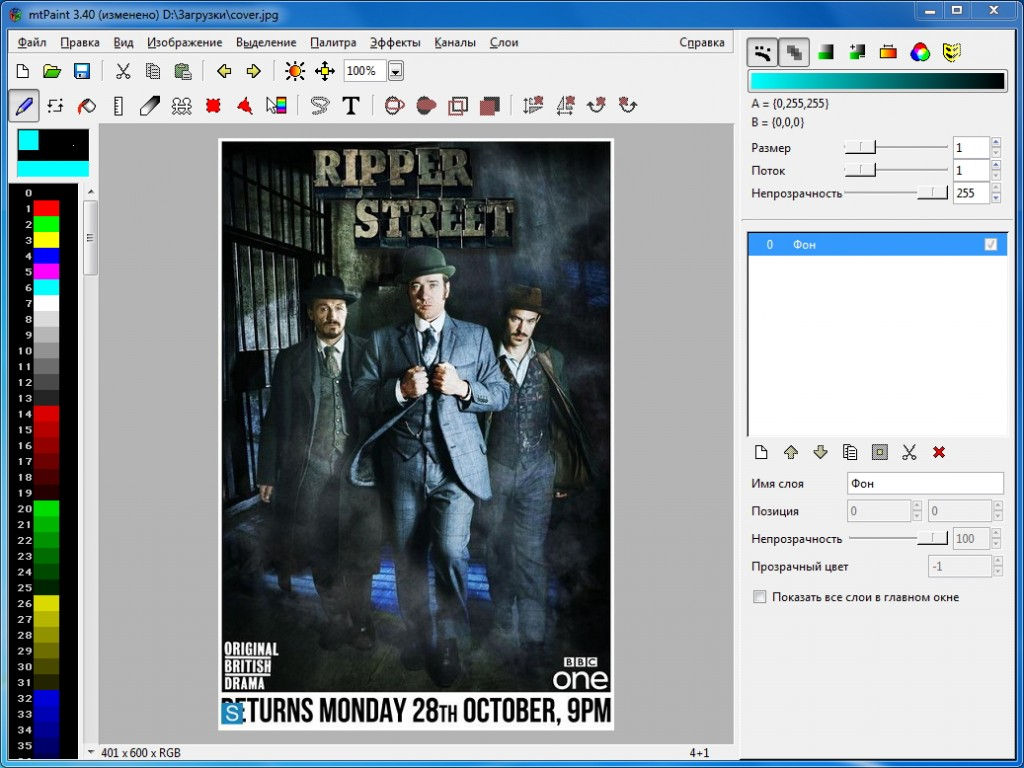Toggle the continuous painting mode button

tap(763, 52)
